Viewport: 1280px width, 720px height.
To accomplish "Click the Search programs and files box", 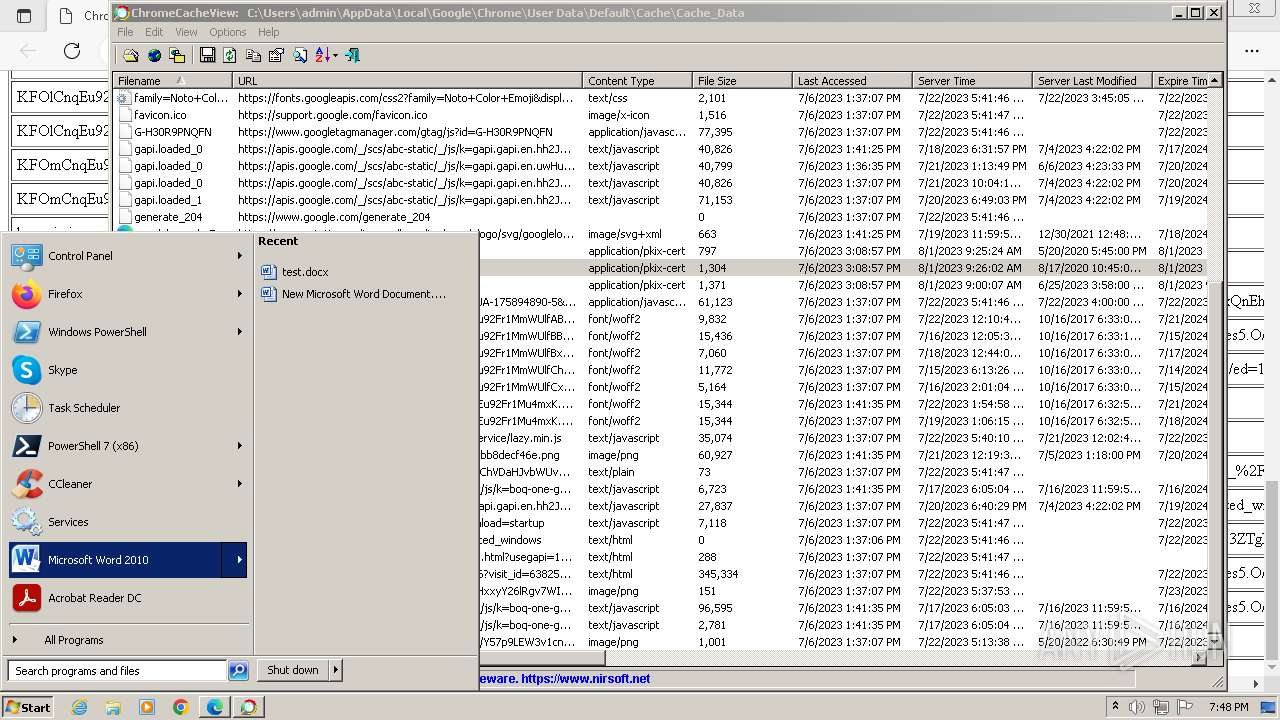I will 117,671.
